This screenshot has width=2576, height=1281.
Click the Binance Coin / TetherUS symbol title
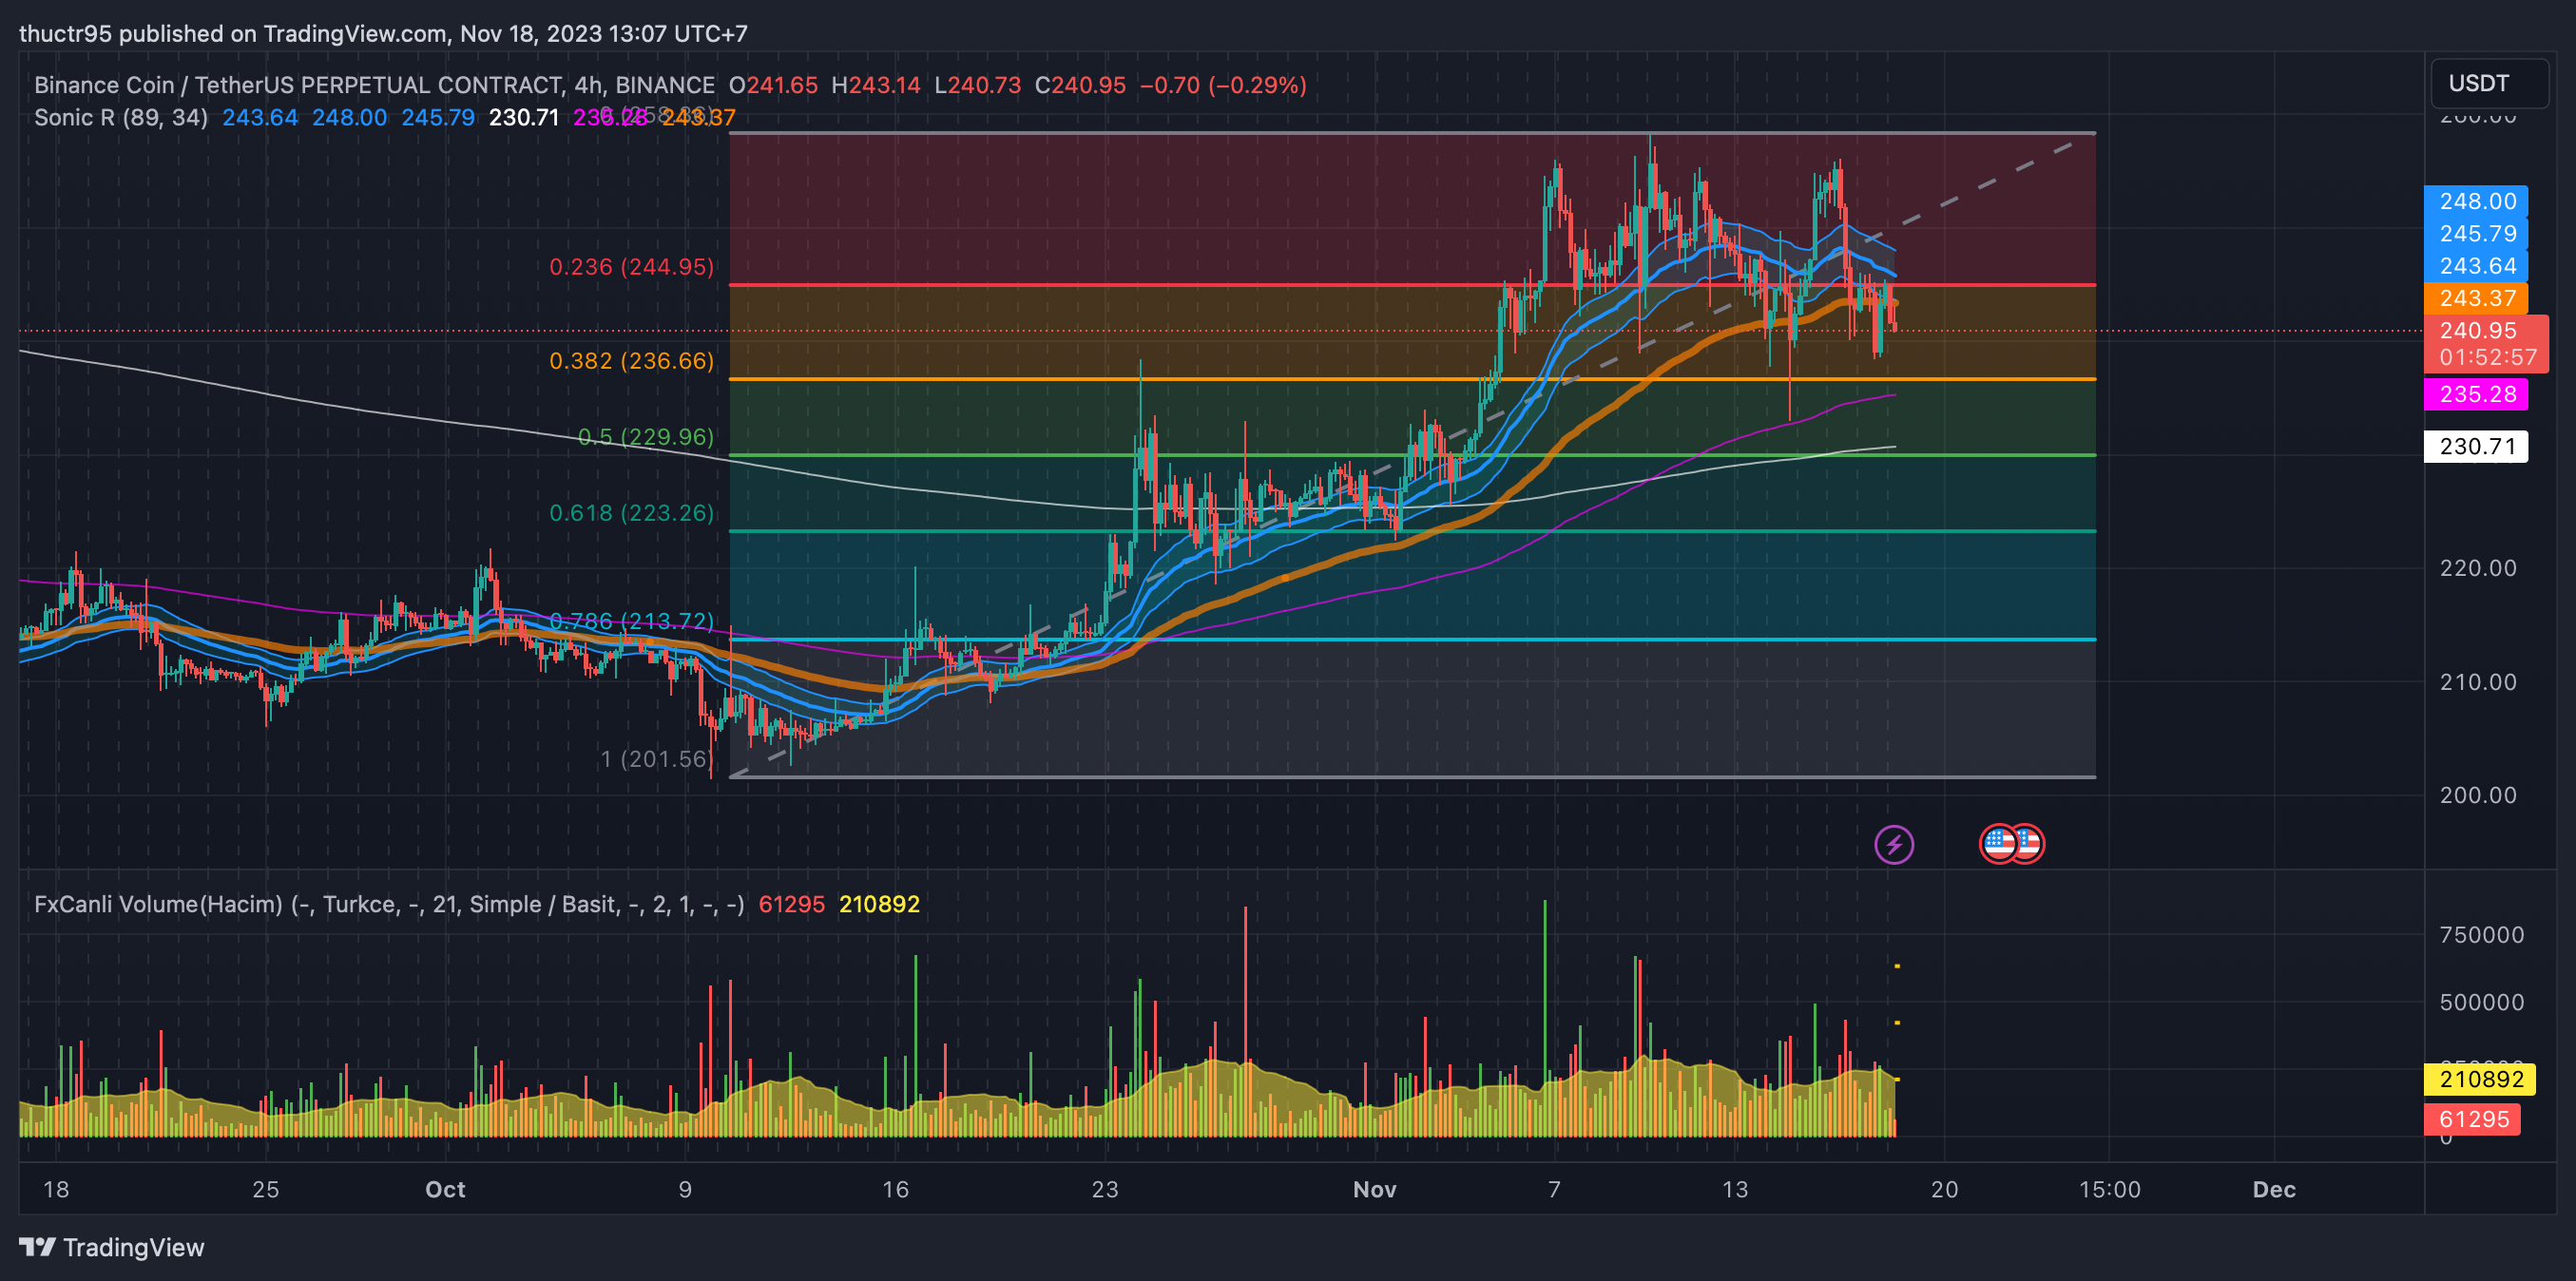pyautogui.click(x=374, y=85)
